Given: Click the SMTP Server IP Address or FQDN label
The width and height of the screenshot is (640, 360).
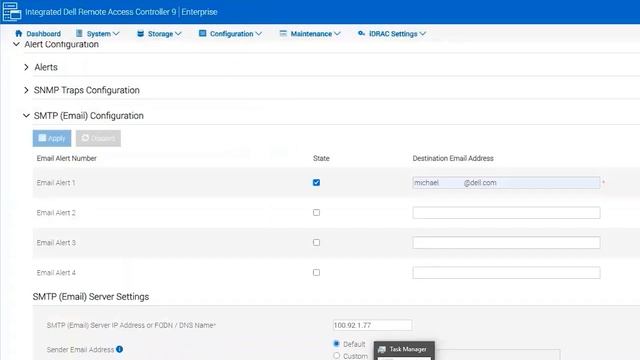Looking at the screenshot, I should [x=131, y=325].
